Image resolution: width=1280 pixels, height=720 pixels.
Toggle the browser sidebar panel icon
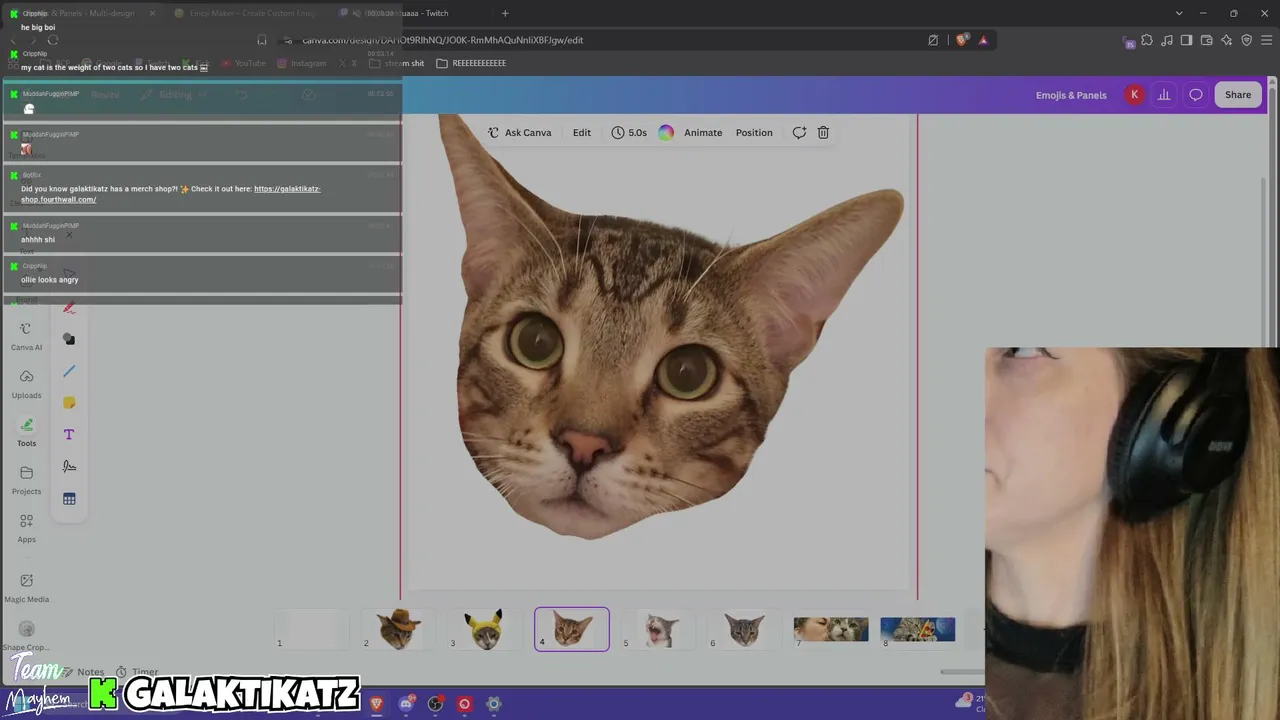click(x=1186, y=40)
